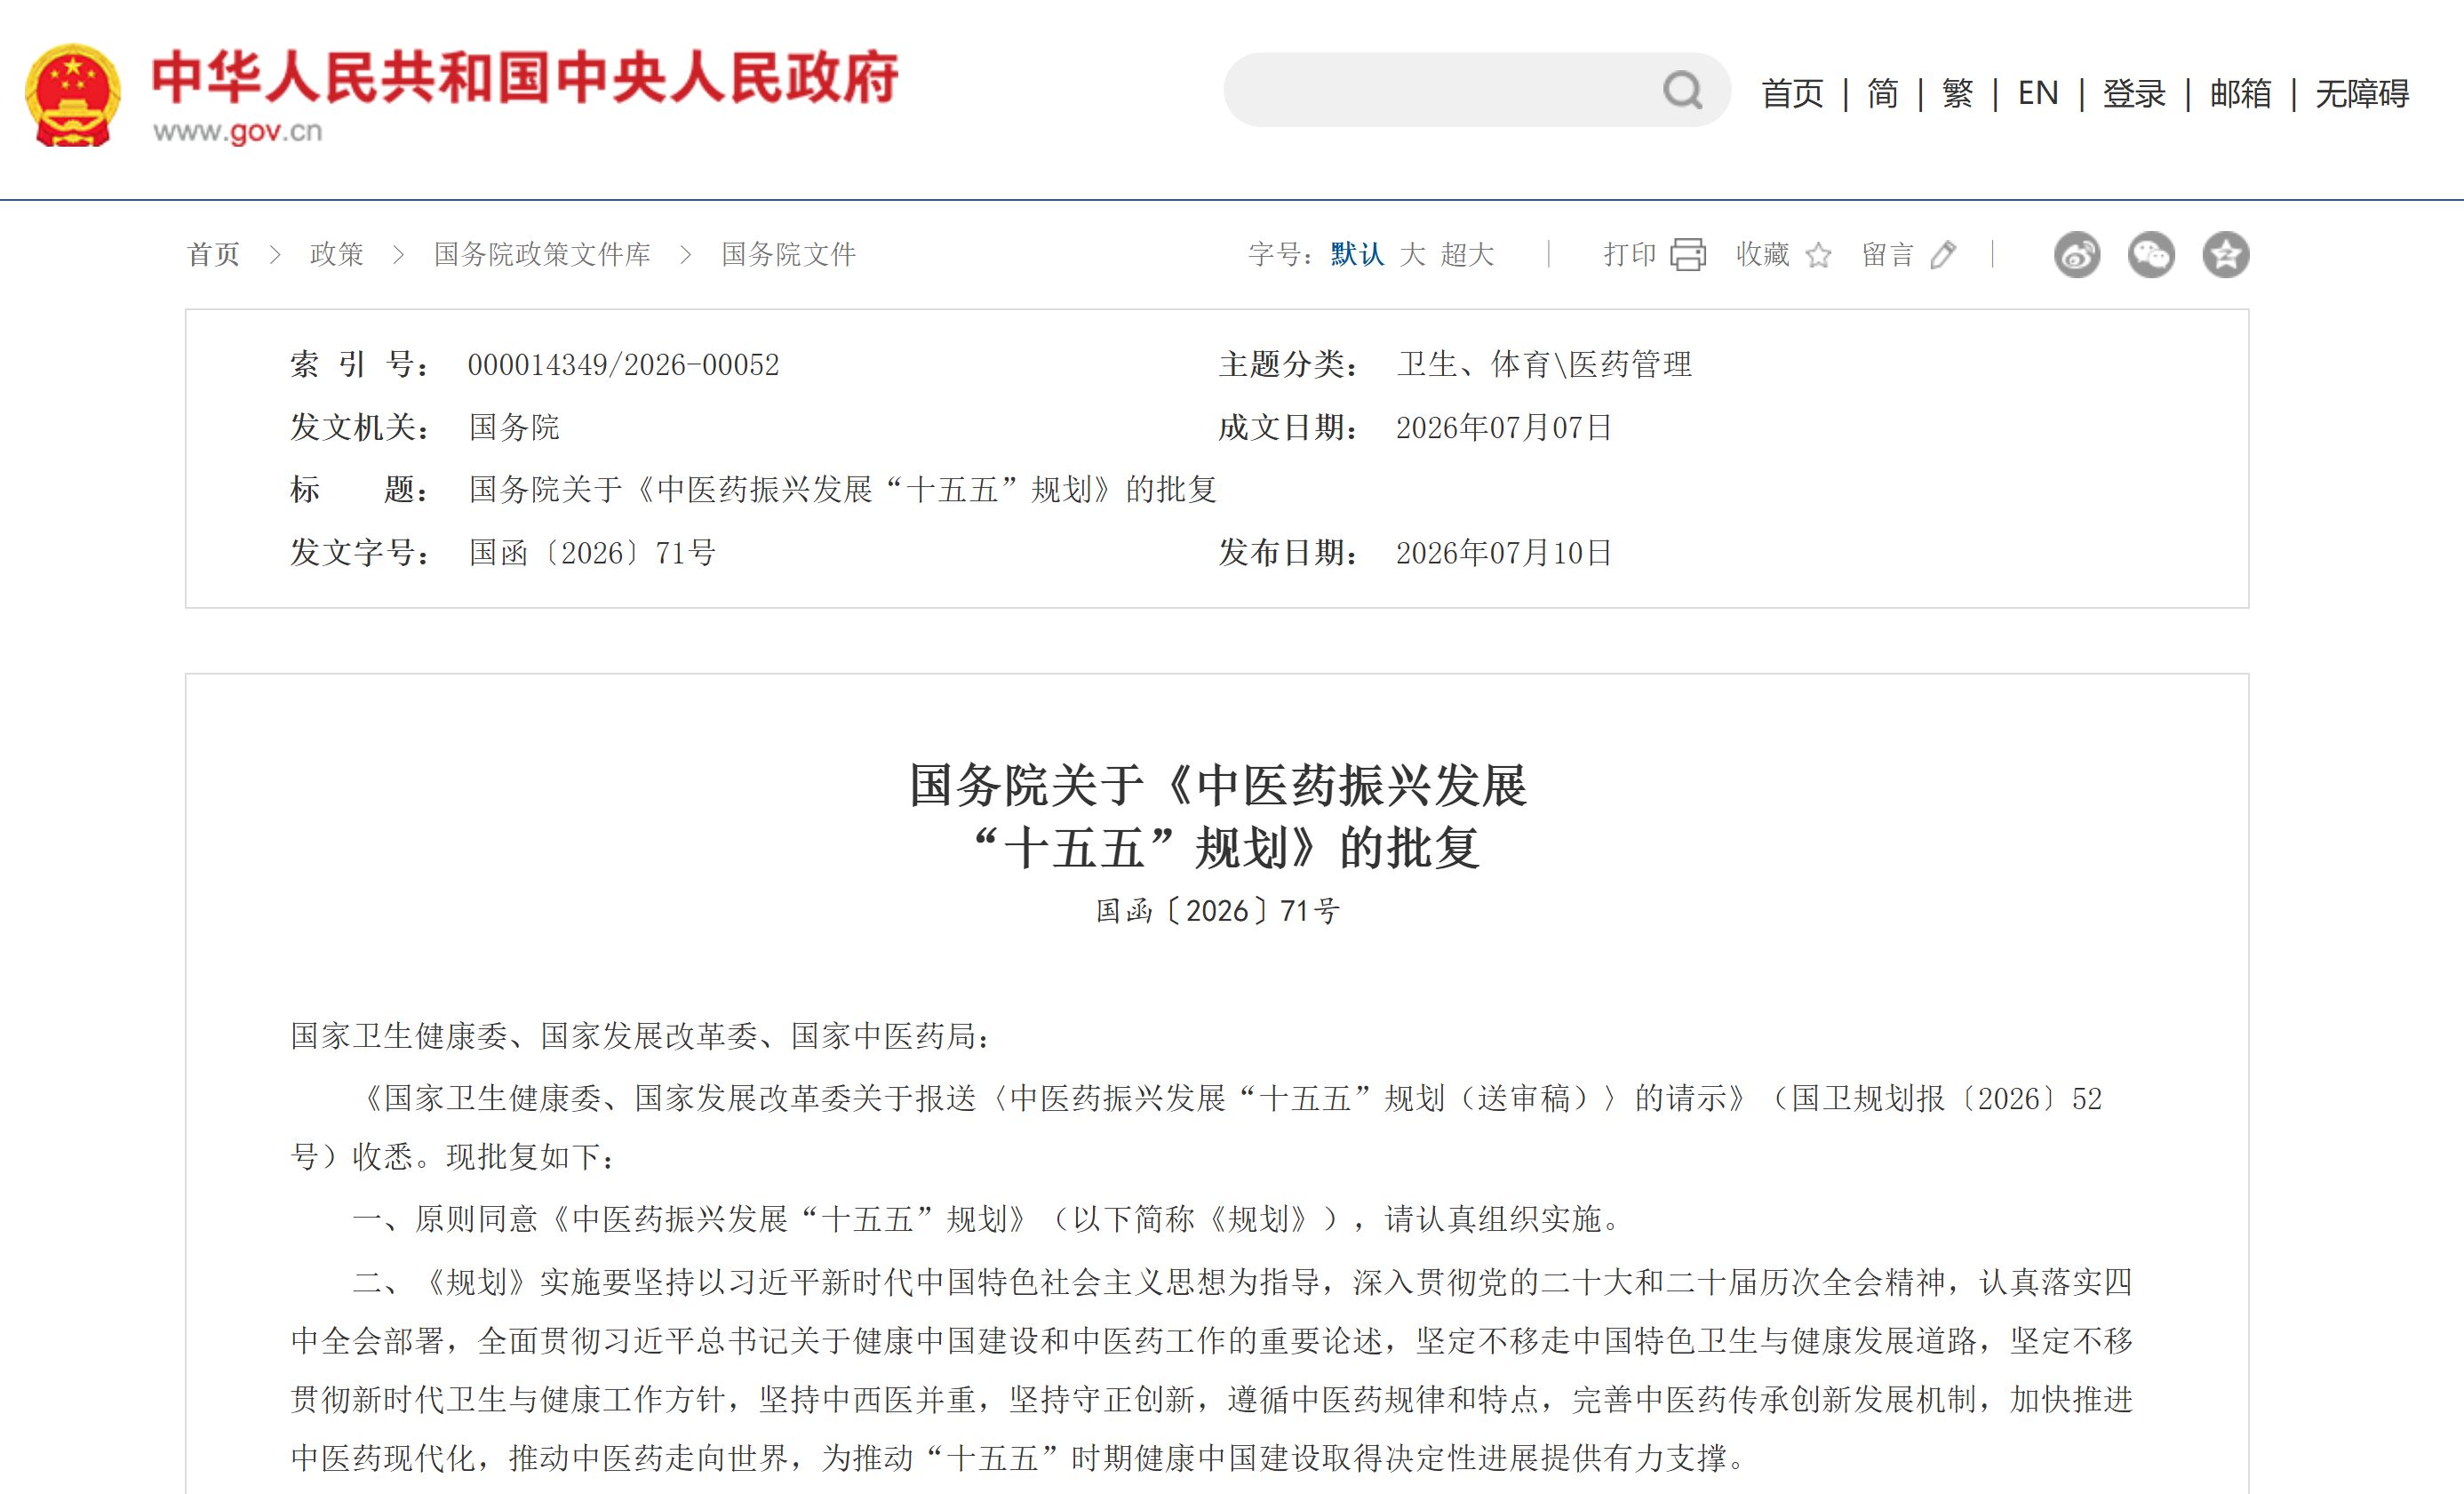Viewport: 2464px width, 1494px height.
Task: Click the favorite star outline icon
Action: (x=1819, y=255)
